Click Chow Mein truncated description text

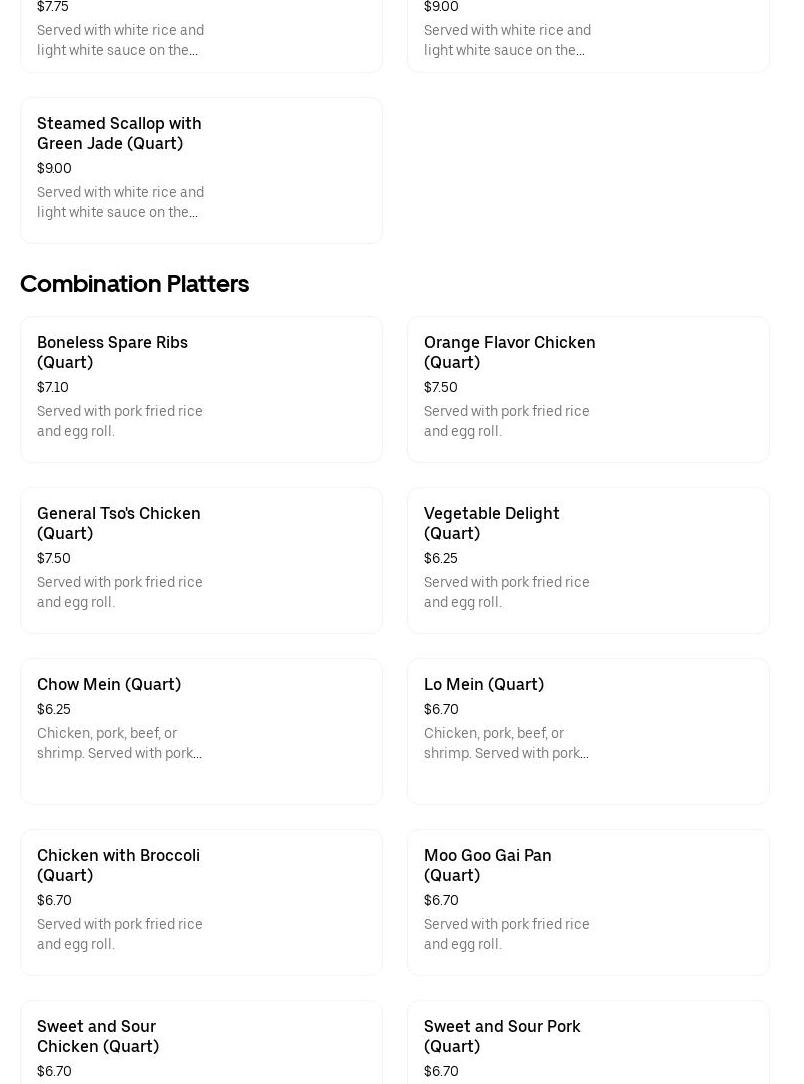[119, 743]
